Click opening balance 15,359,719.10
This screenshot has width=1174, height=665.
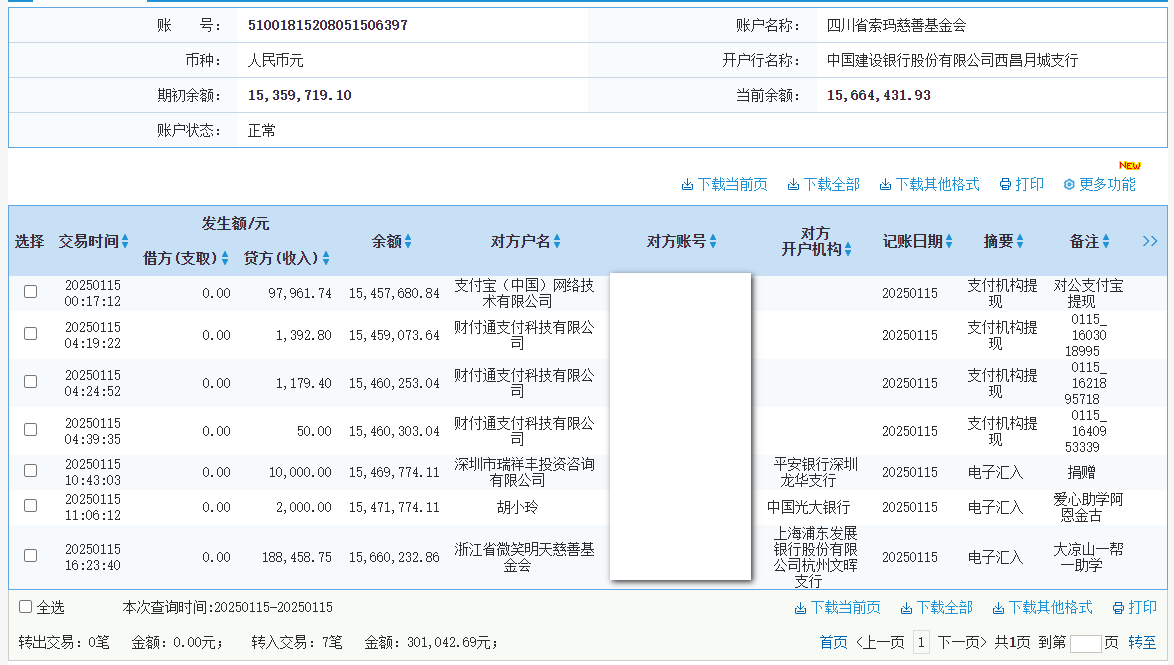(x=299, y=95)
